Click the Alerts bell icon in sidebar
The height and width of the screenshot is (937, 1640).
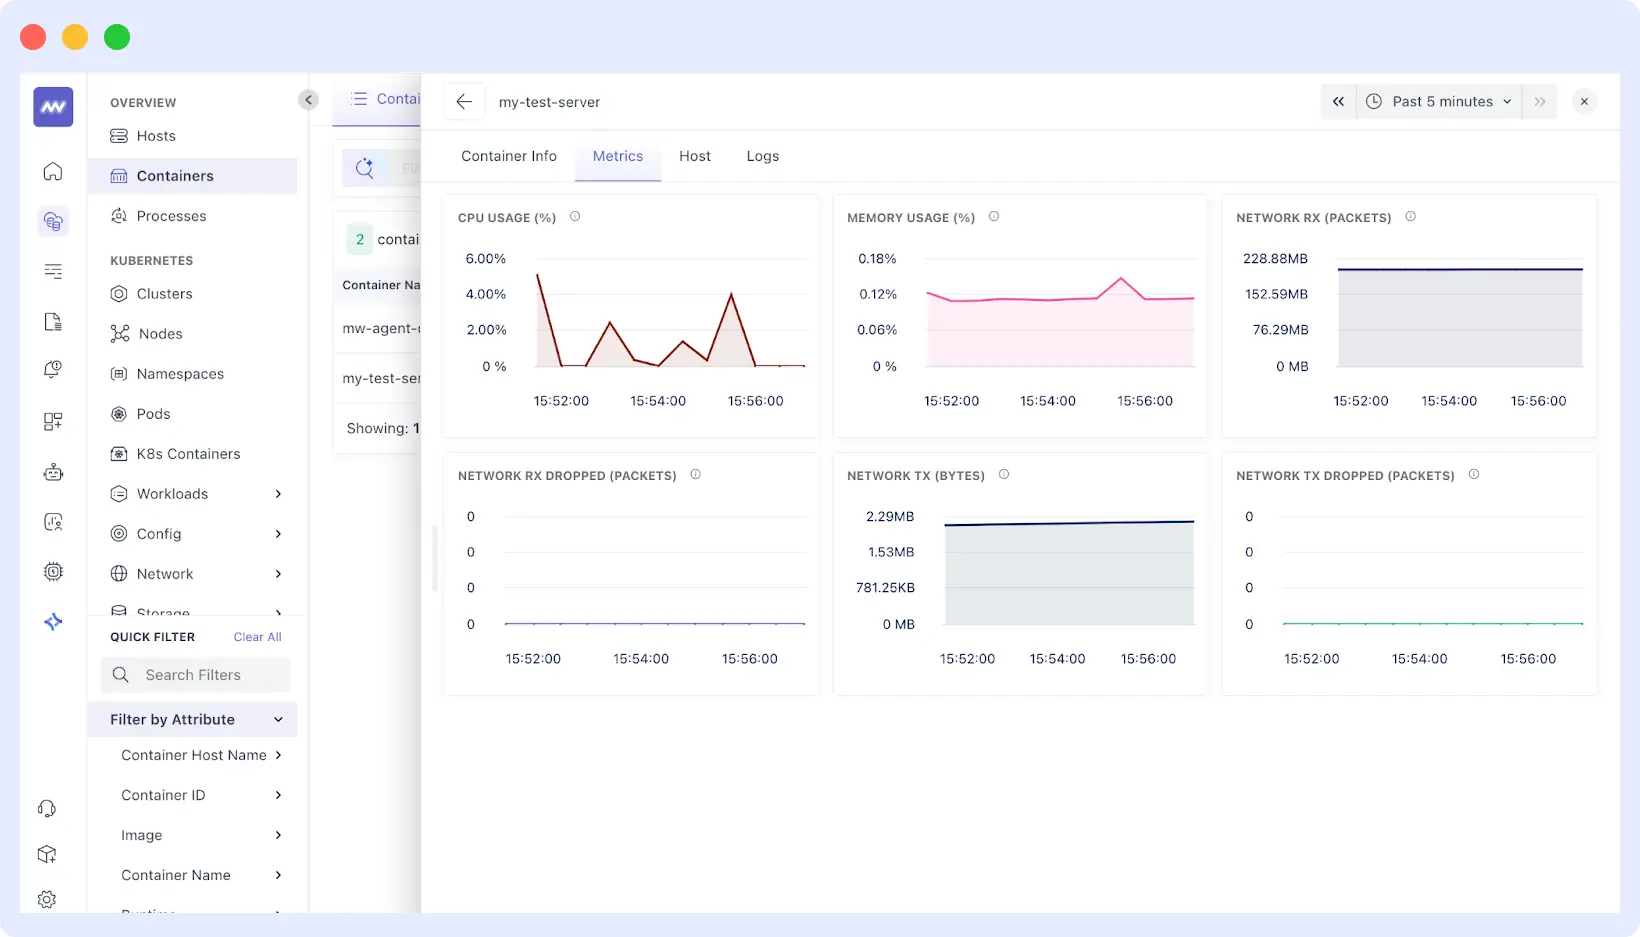[52, 371]
